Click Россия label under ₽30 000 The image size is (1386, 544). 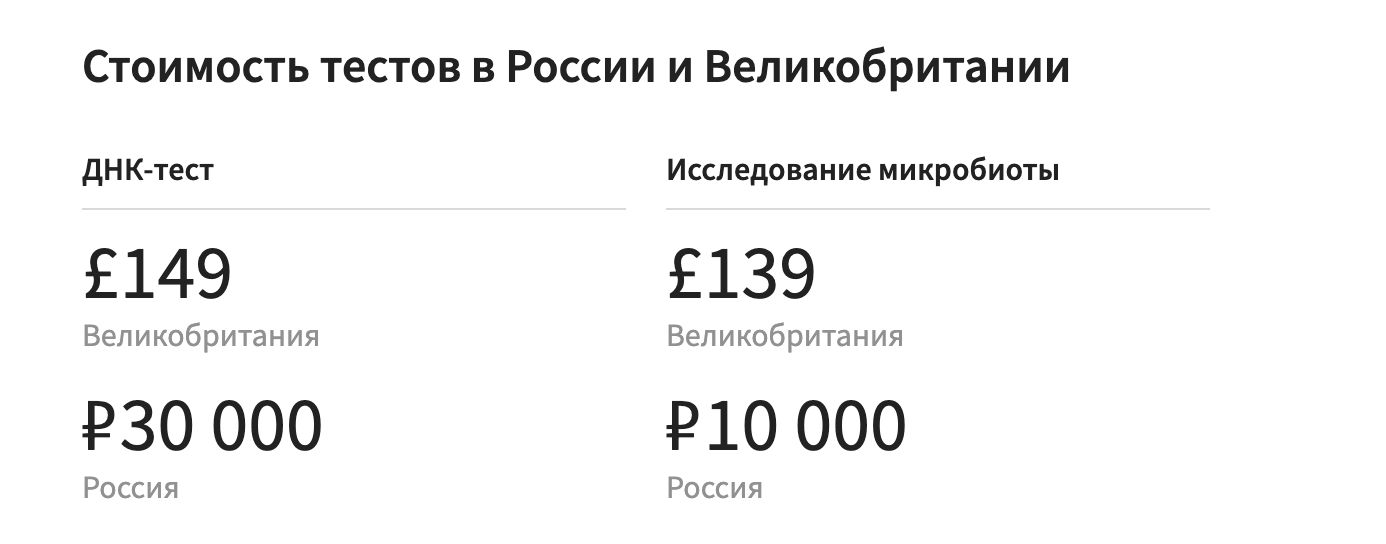[131, 489]
